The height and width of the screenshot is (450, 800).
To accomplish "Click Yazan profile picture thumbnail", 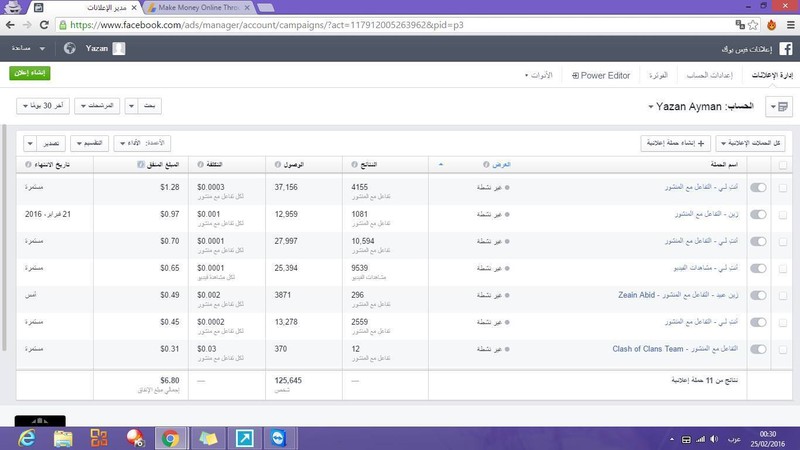I will [118, 48].
